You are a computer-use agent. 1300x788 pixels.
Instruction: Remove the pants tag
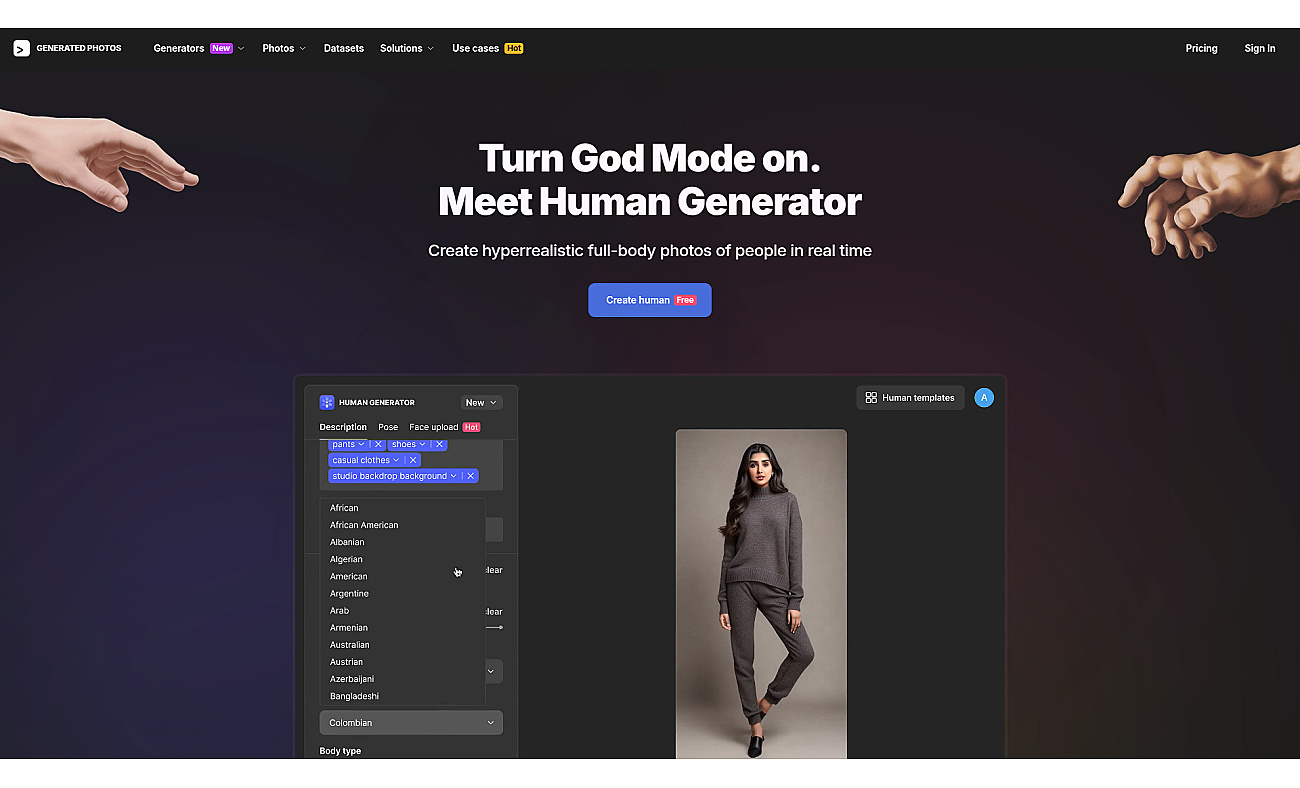click(378, 444)
